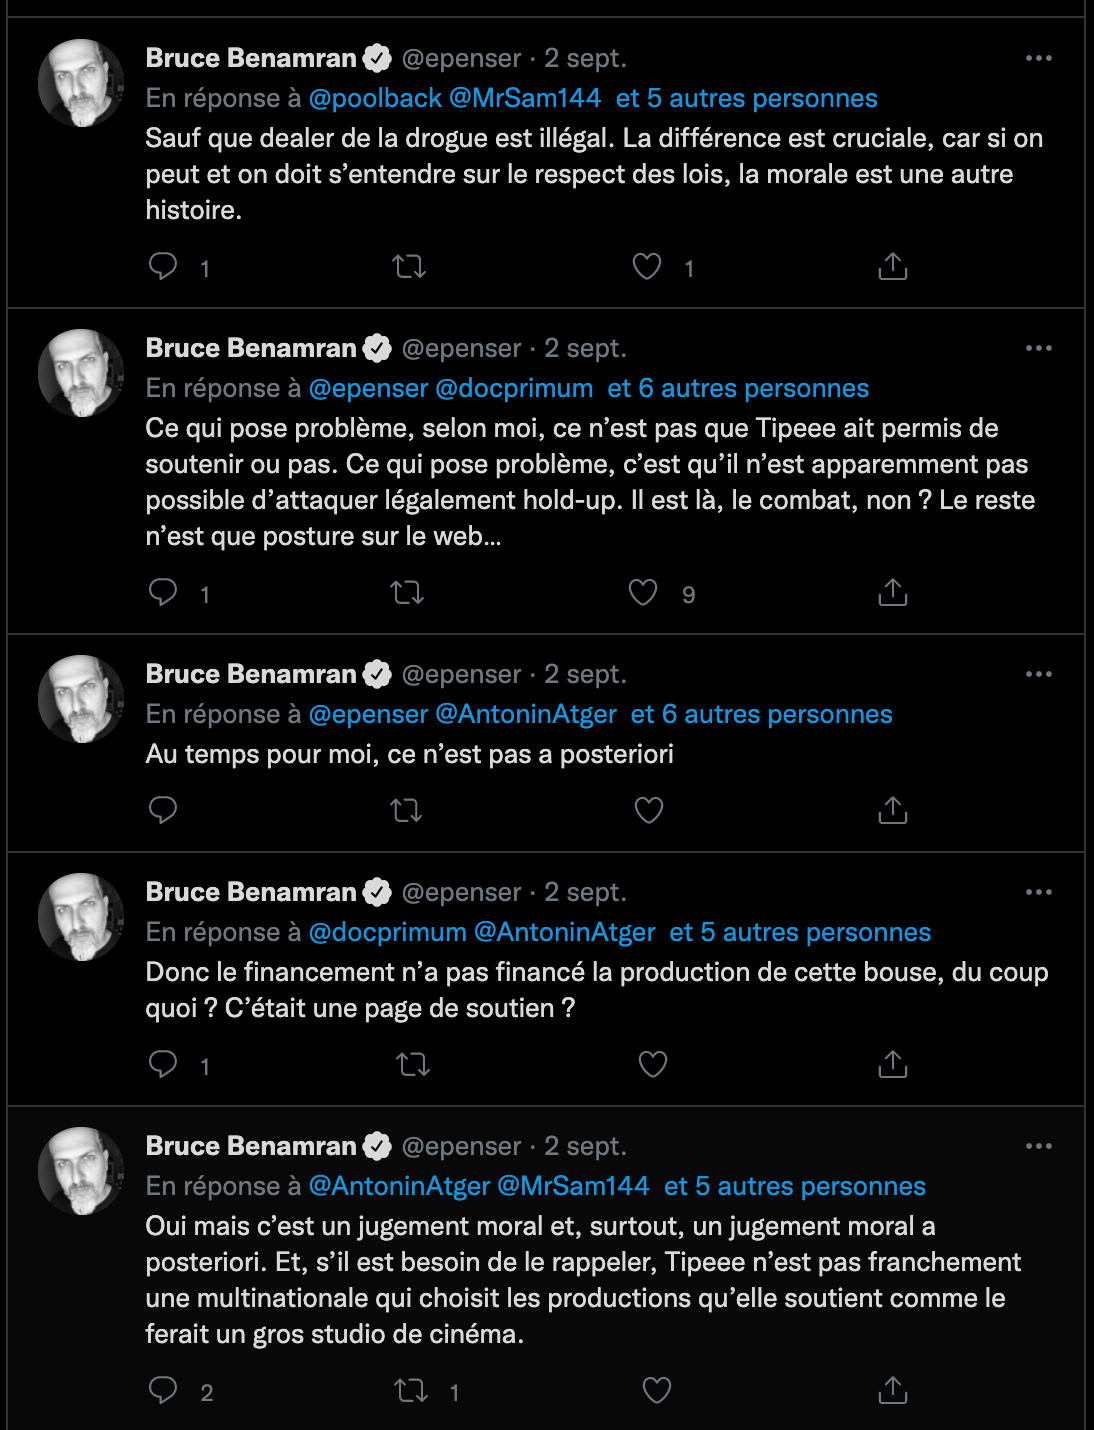This screenshot has width=1094, height=1430.
Task: Open more options on the first tweet
Action: point(1039,58)
